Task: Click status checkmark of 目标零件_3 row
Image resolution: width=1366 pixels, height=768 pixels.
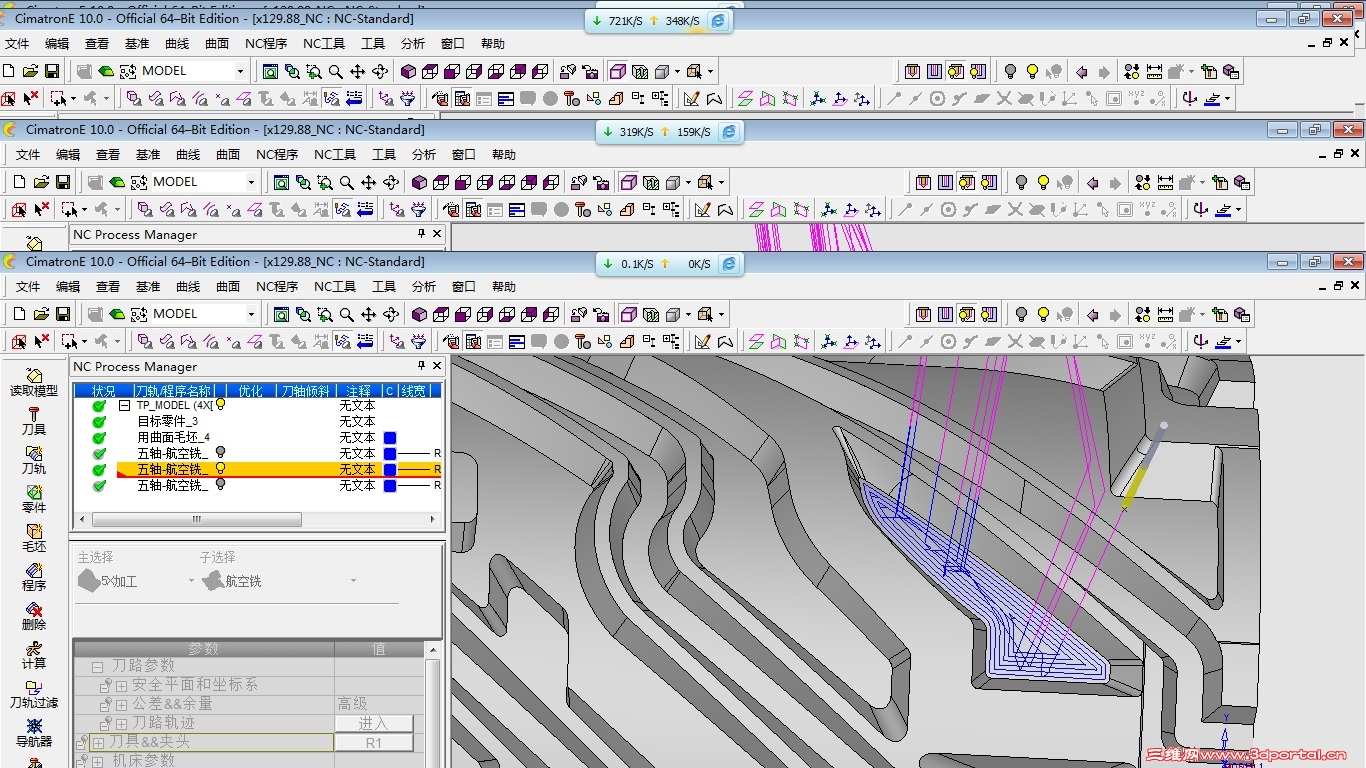Action: (x=99, y=421)
